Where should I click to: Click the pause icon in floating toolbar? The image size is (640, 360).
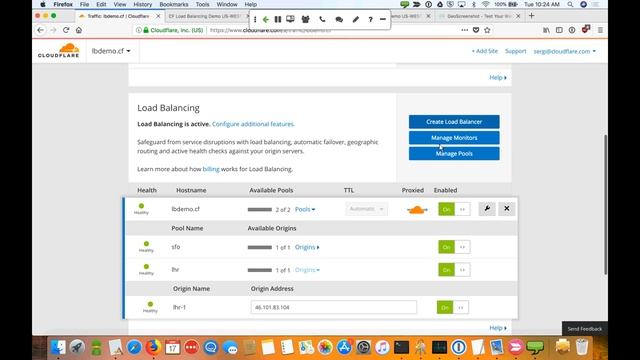pos(278,19)
